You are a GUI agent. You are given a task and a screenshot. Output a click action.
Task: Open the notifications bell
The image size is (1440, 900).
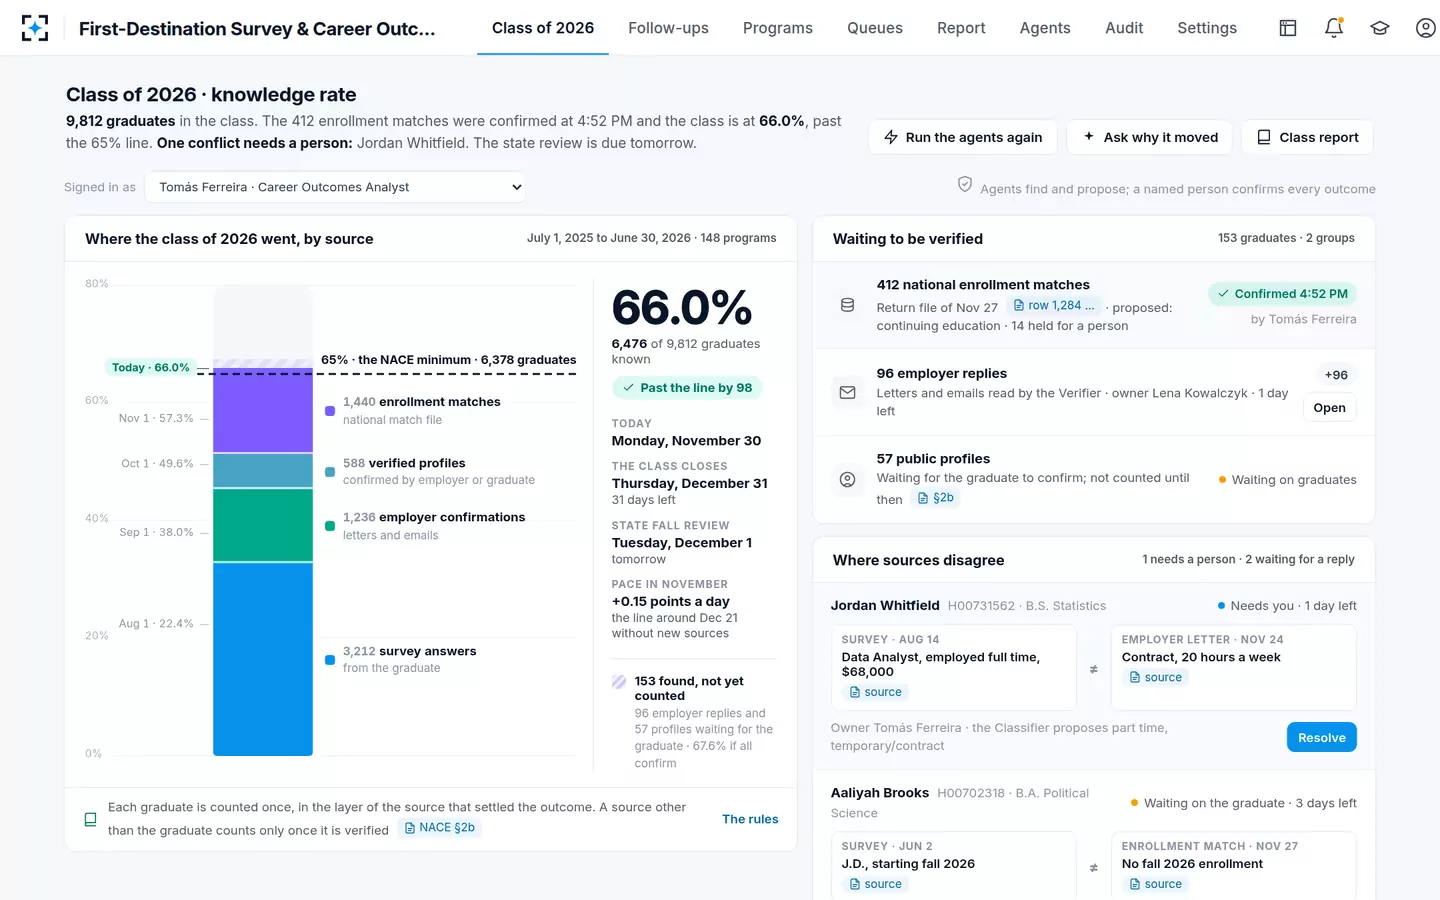(1334, 28)
